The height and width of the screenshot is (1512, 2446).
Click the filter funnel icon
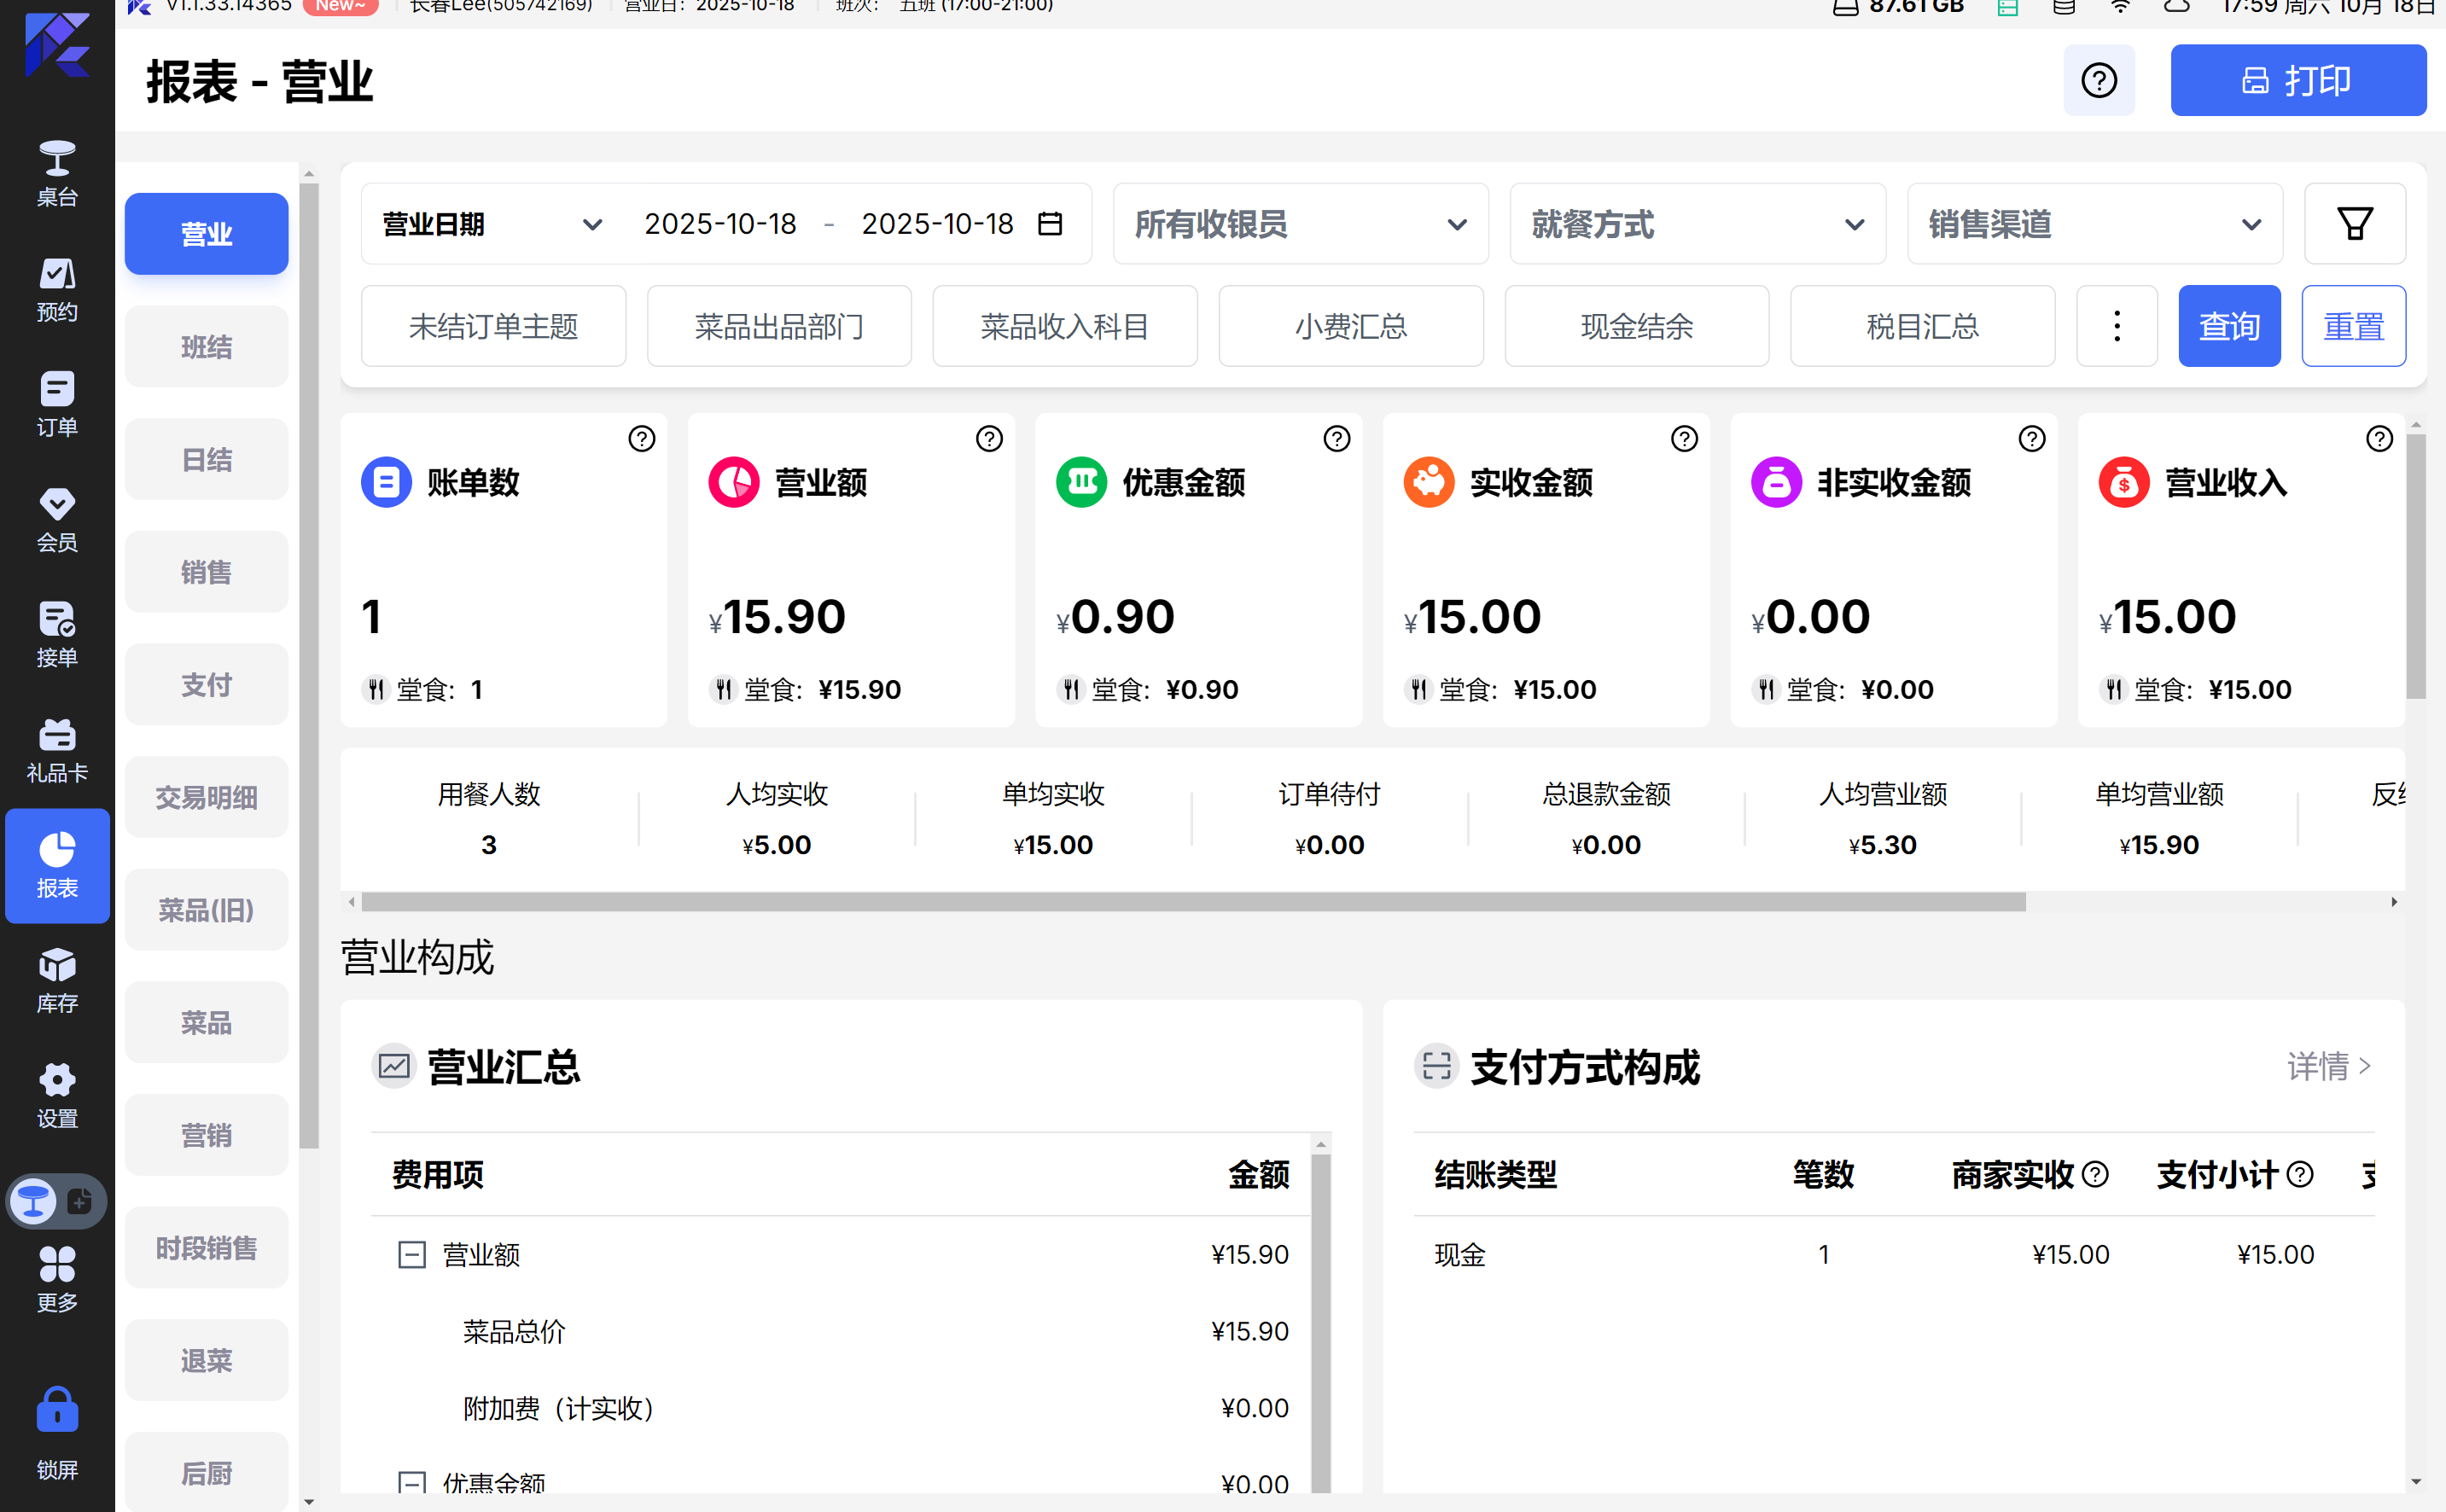pyautogui.click(x=2354, y=224)
